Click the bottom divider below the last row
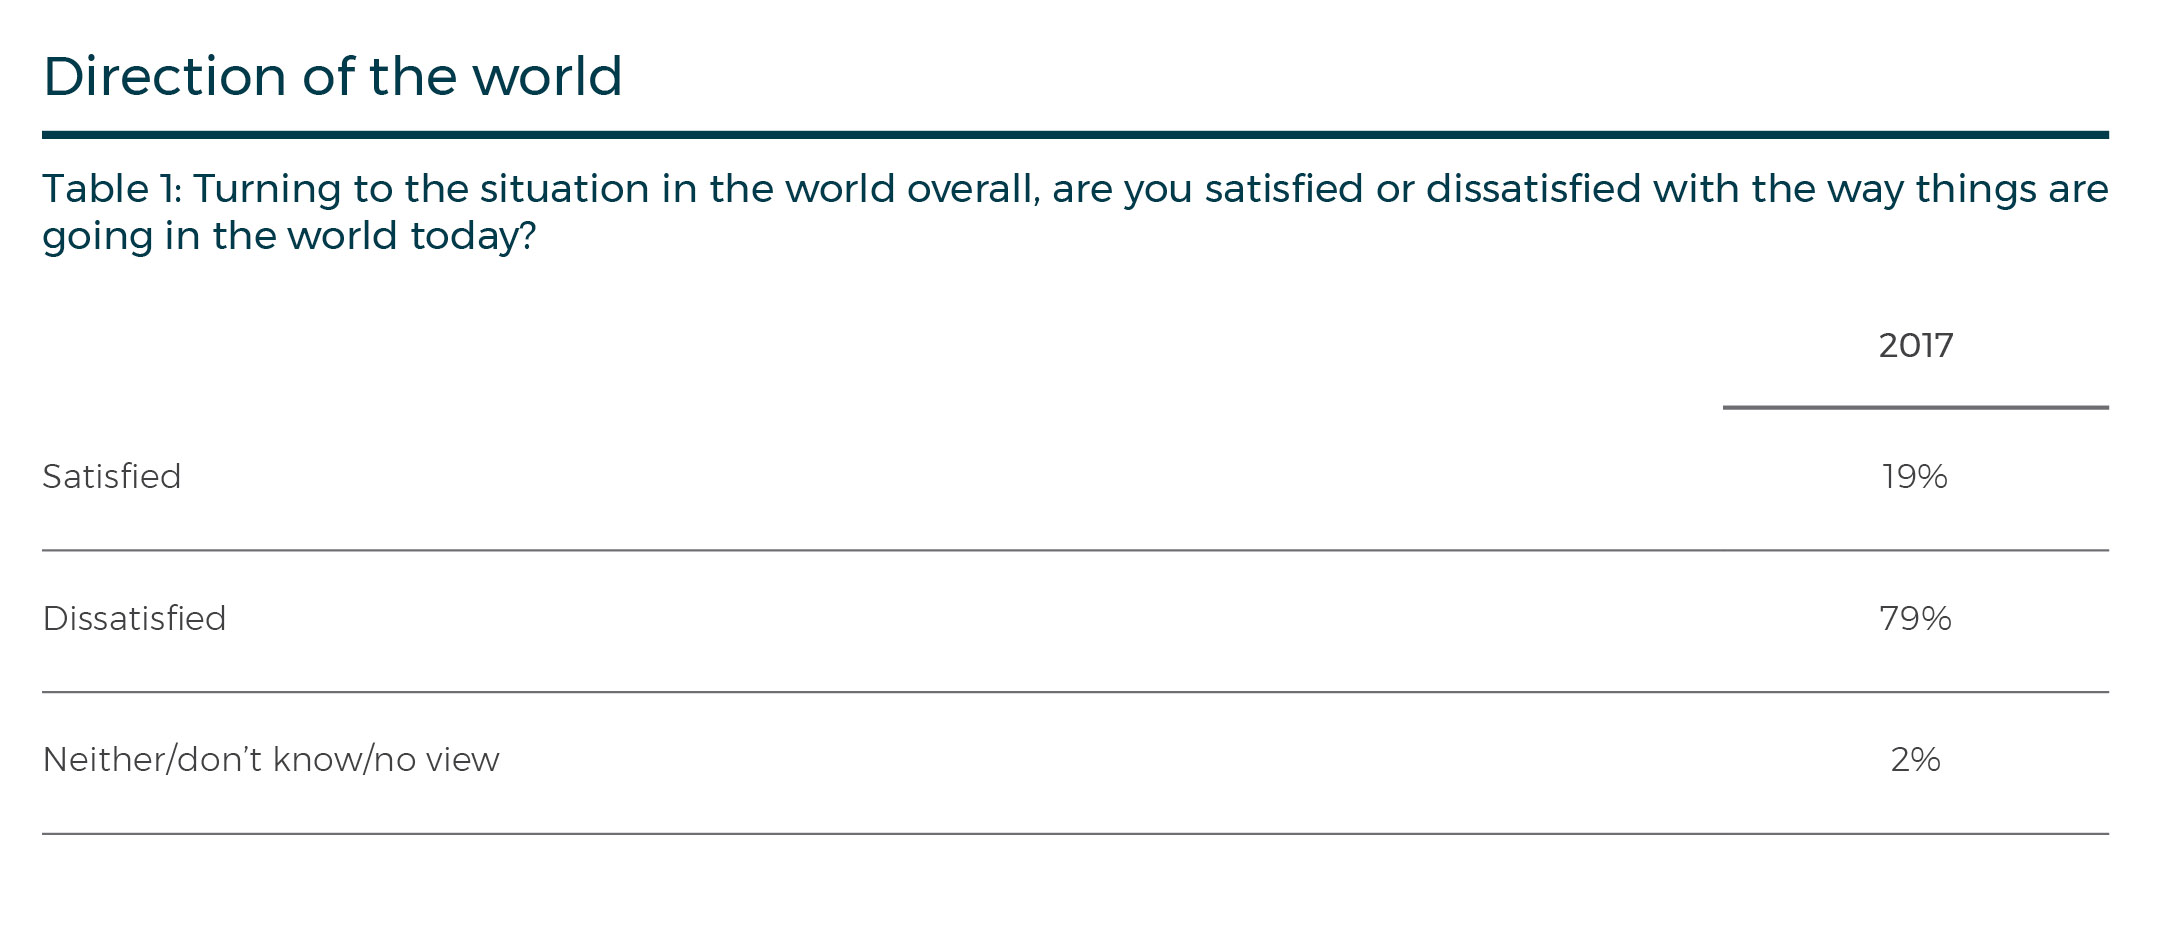2159x951 pixels. 1075,834
